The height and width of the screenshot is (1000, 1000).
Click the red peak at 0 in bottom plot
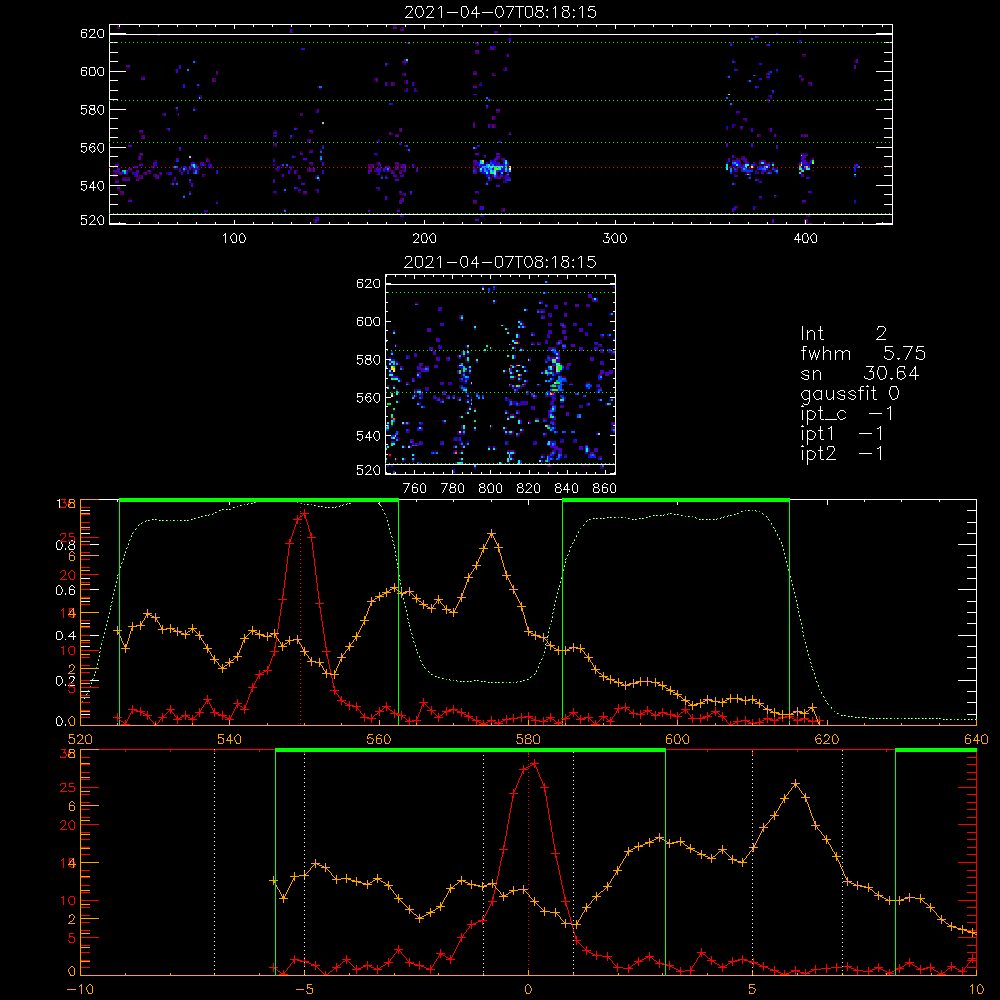point(534,763)
